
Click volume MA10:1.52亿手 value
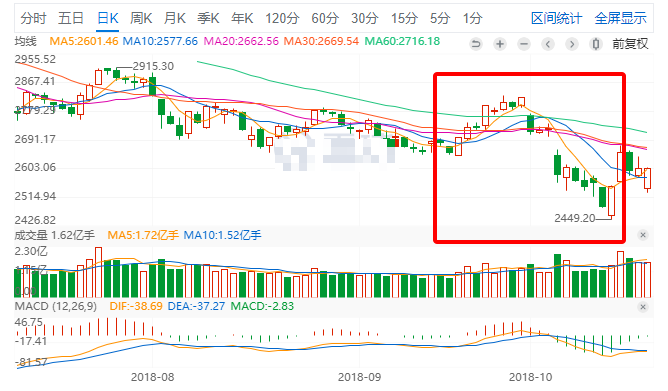click(x=222, y=235)
